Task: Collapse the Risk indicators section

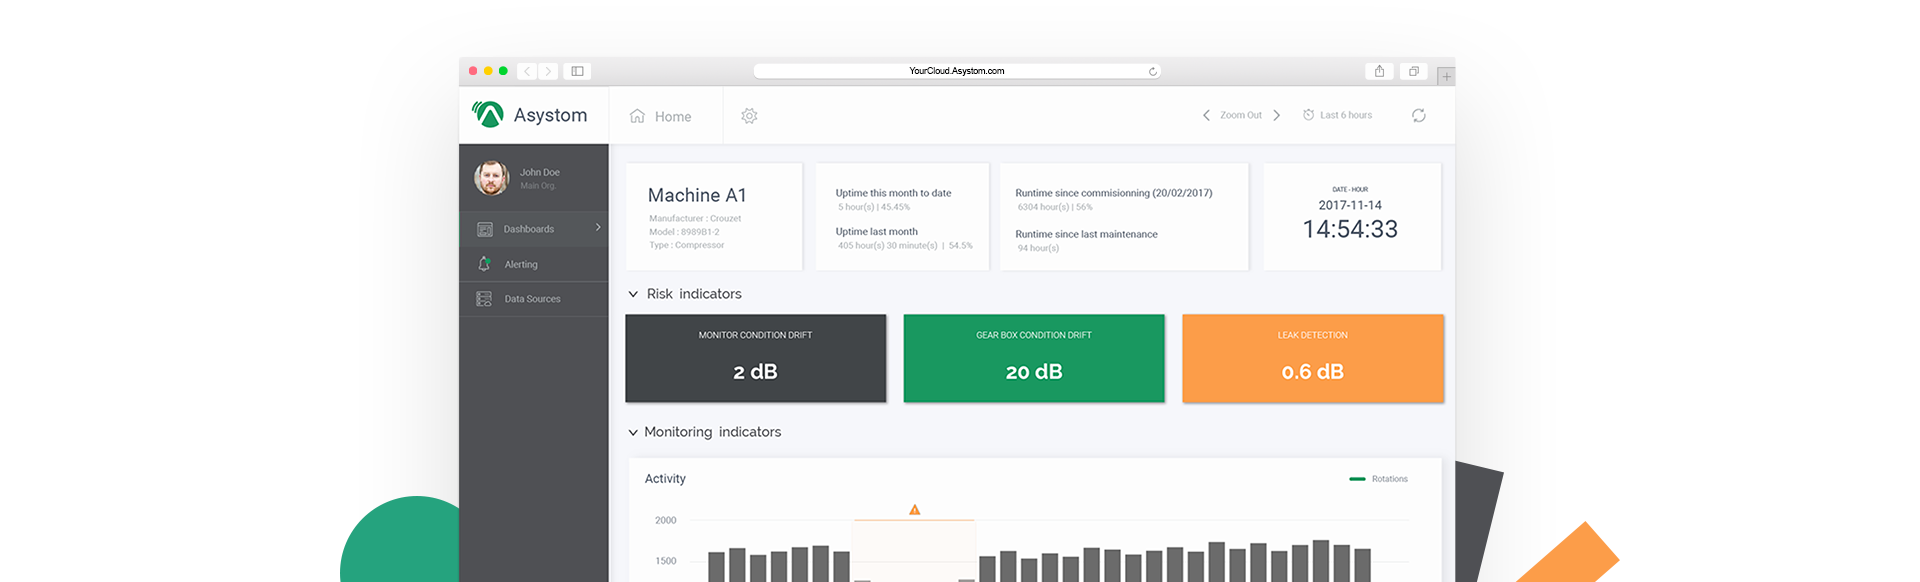Action: [x=633, y=294]
